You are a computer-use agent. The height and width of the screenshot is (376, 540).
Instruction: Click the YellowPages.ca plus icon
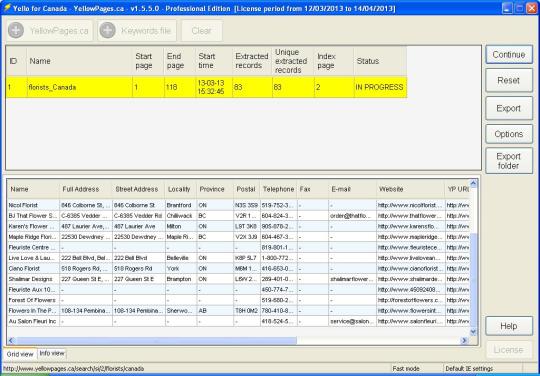click(16, 30)
